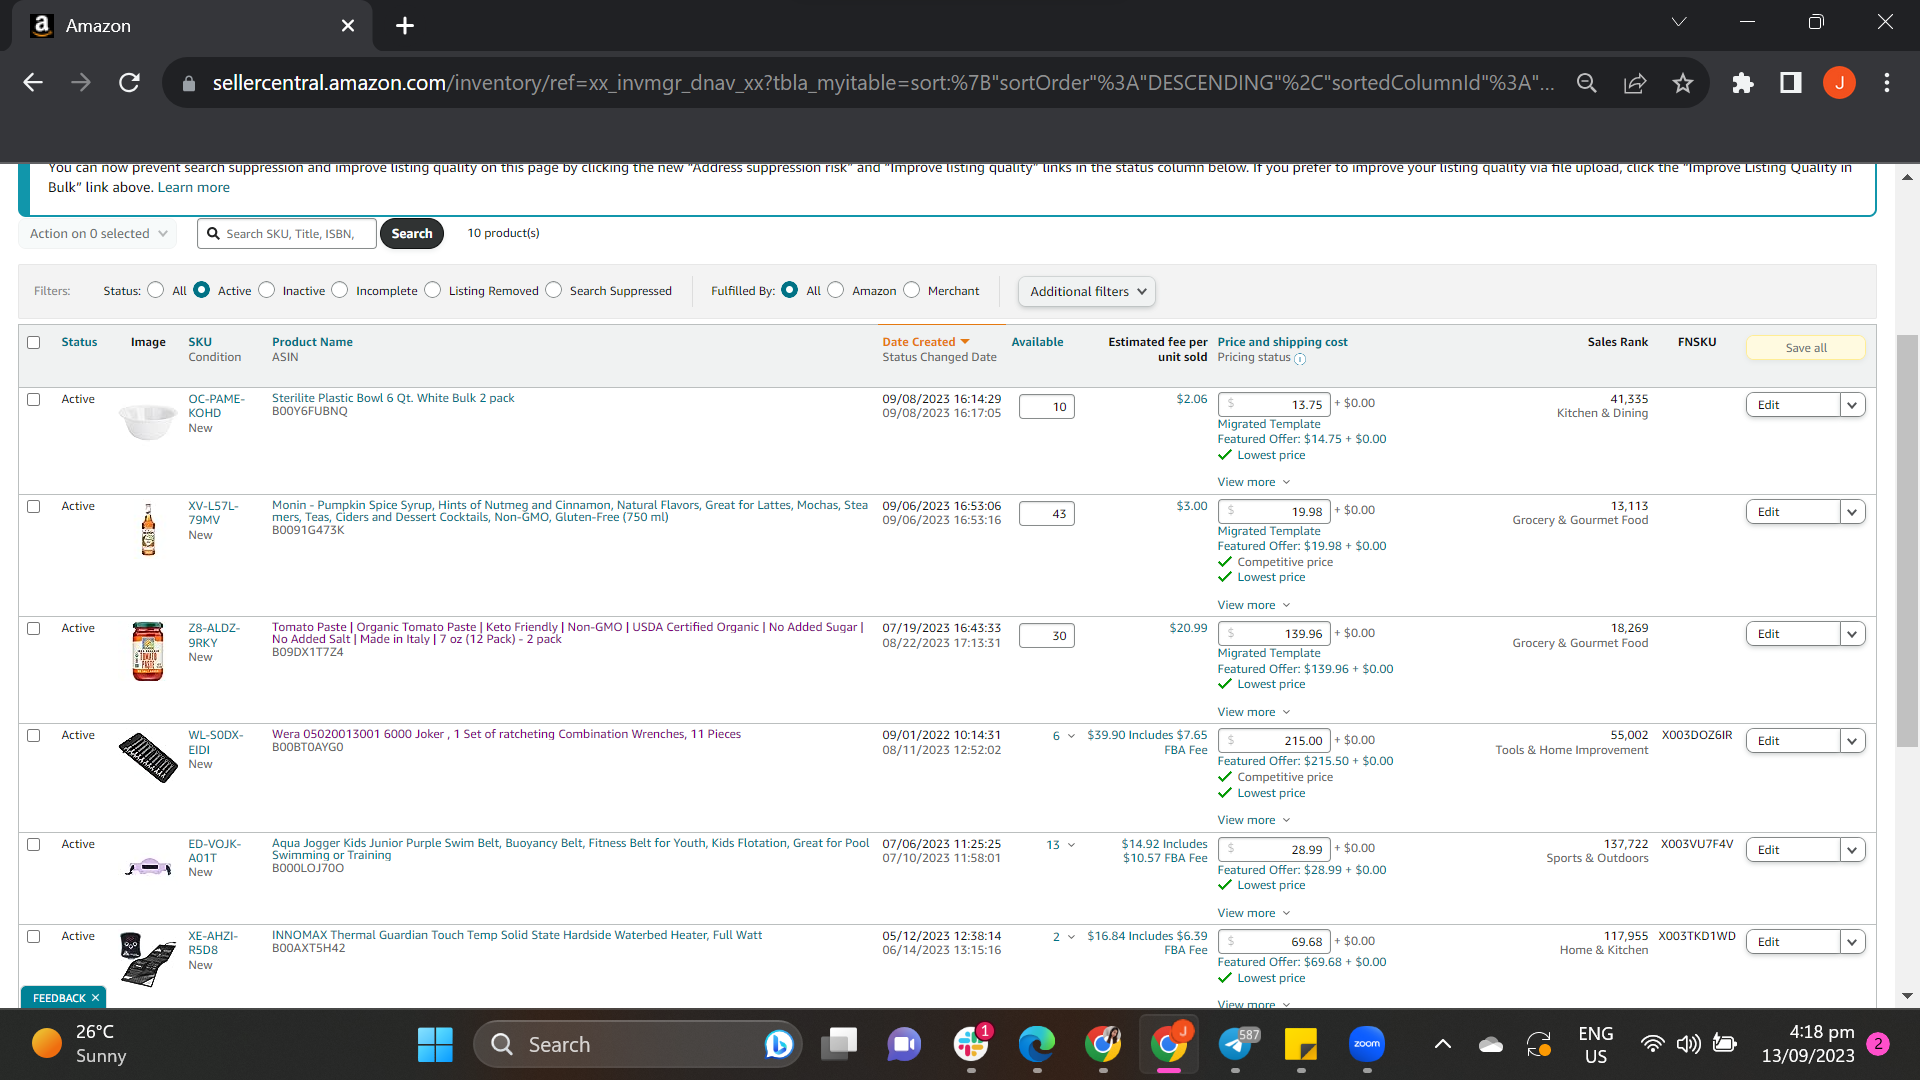This screenshot has width=1920, height=1080.
Task: Open Zoom from the taskbar
Action: tap(1367, 1045)
